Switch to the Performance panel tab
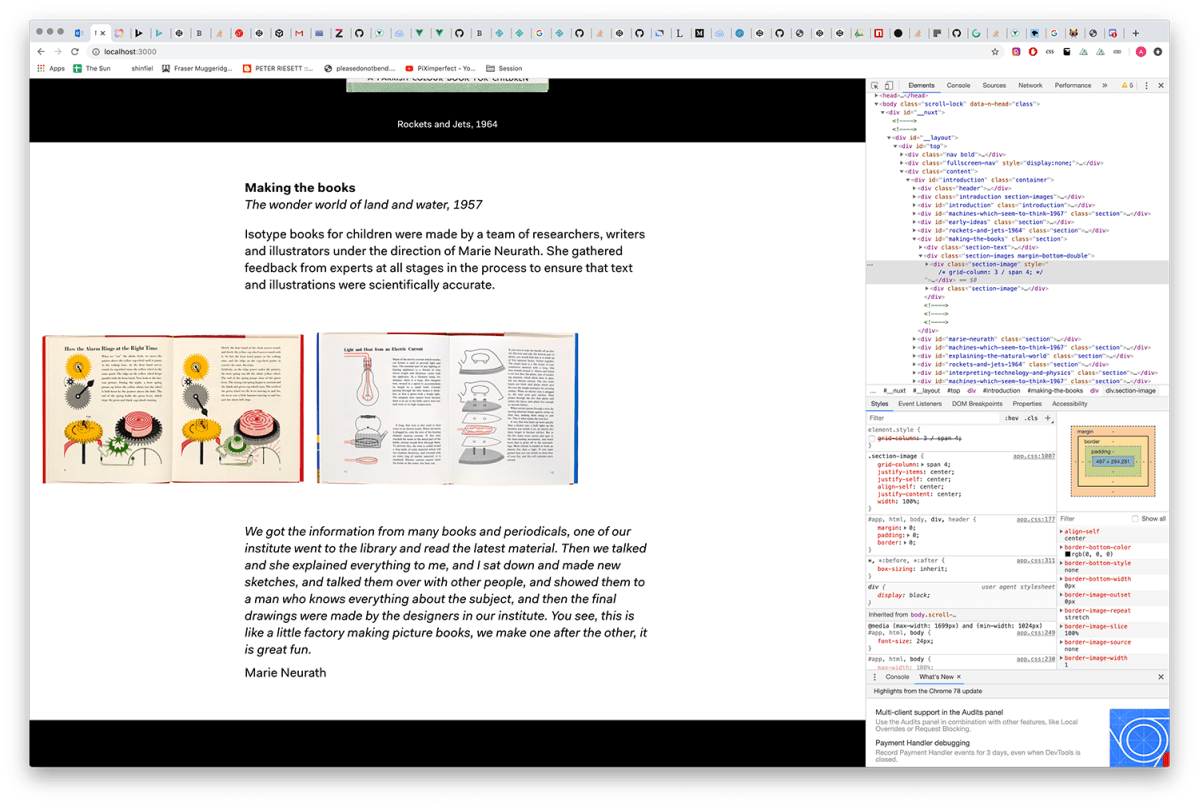This screenshot has width=1199, height=806. pos(1073,86)
